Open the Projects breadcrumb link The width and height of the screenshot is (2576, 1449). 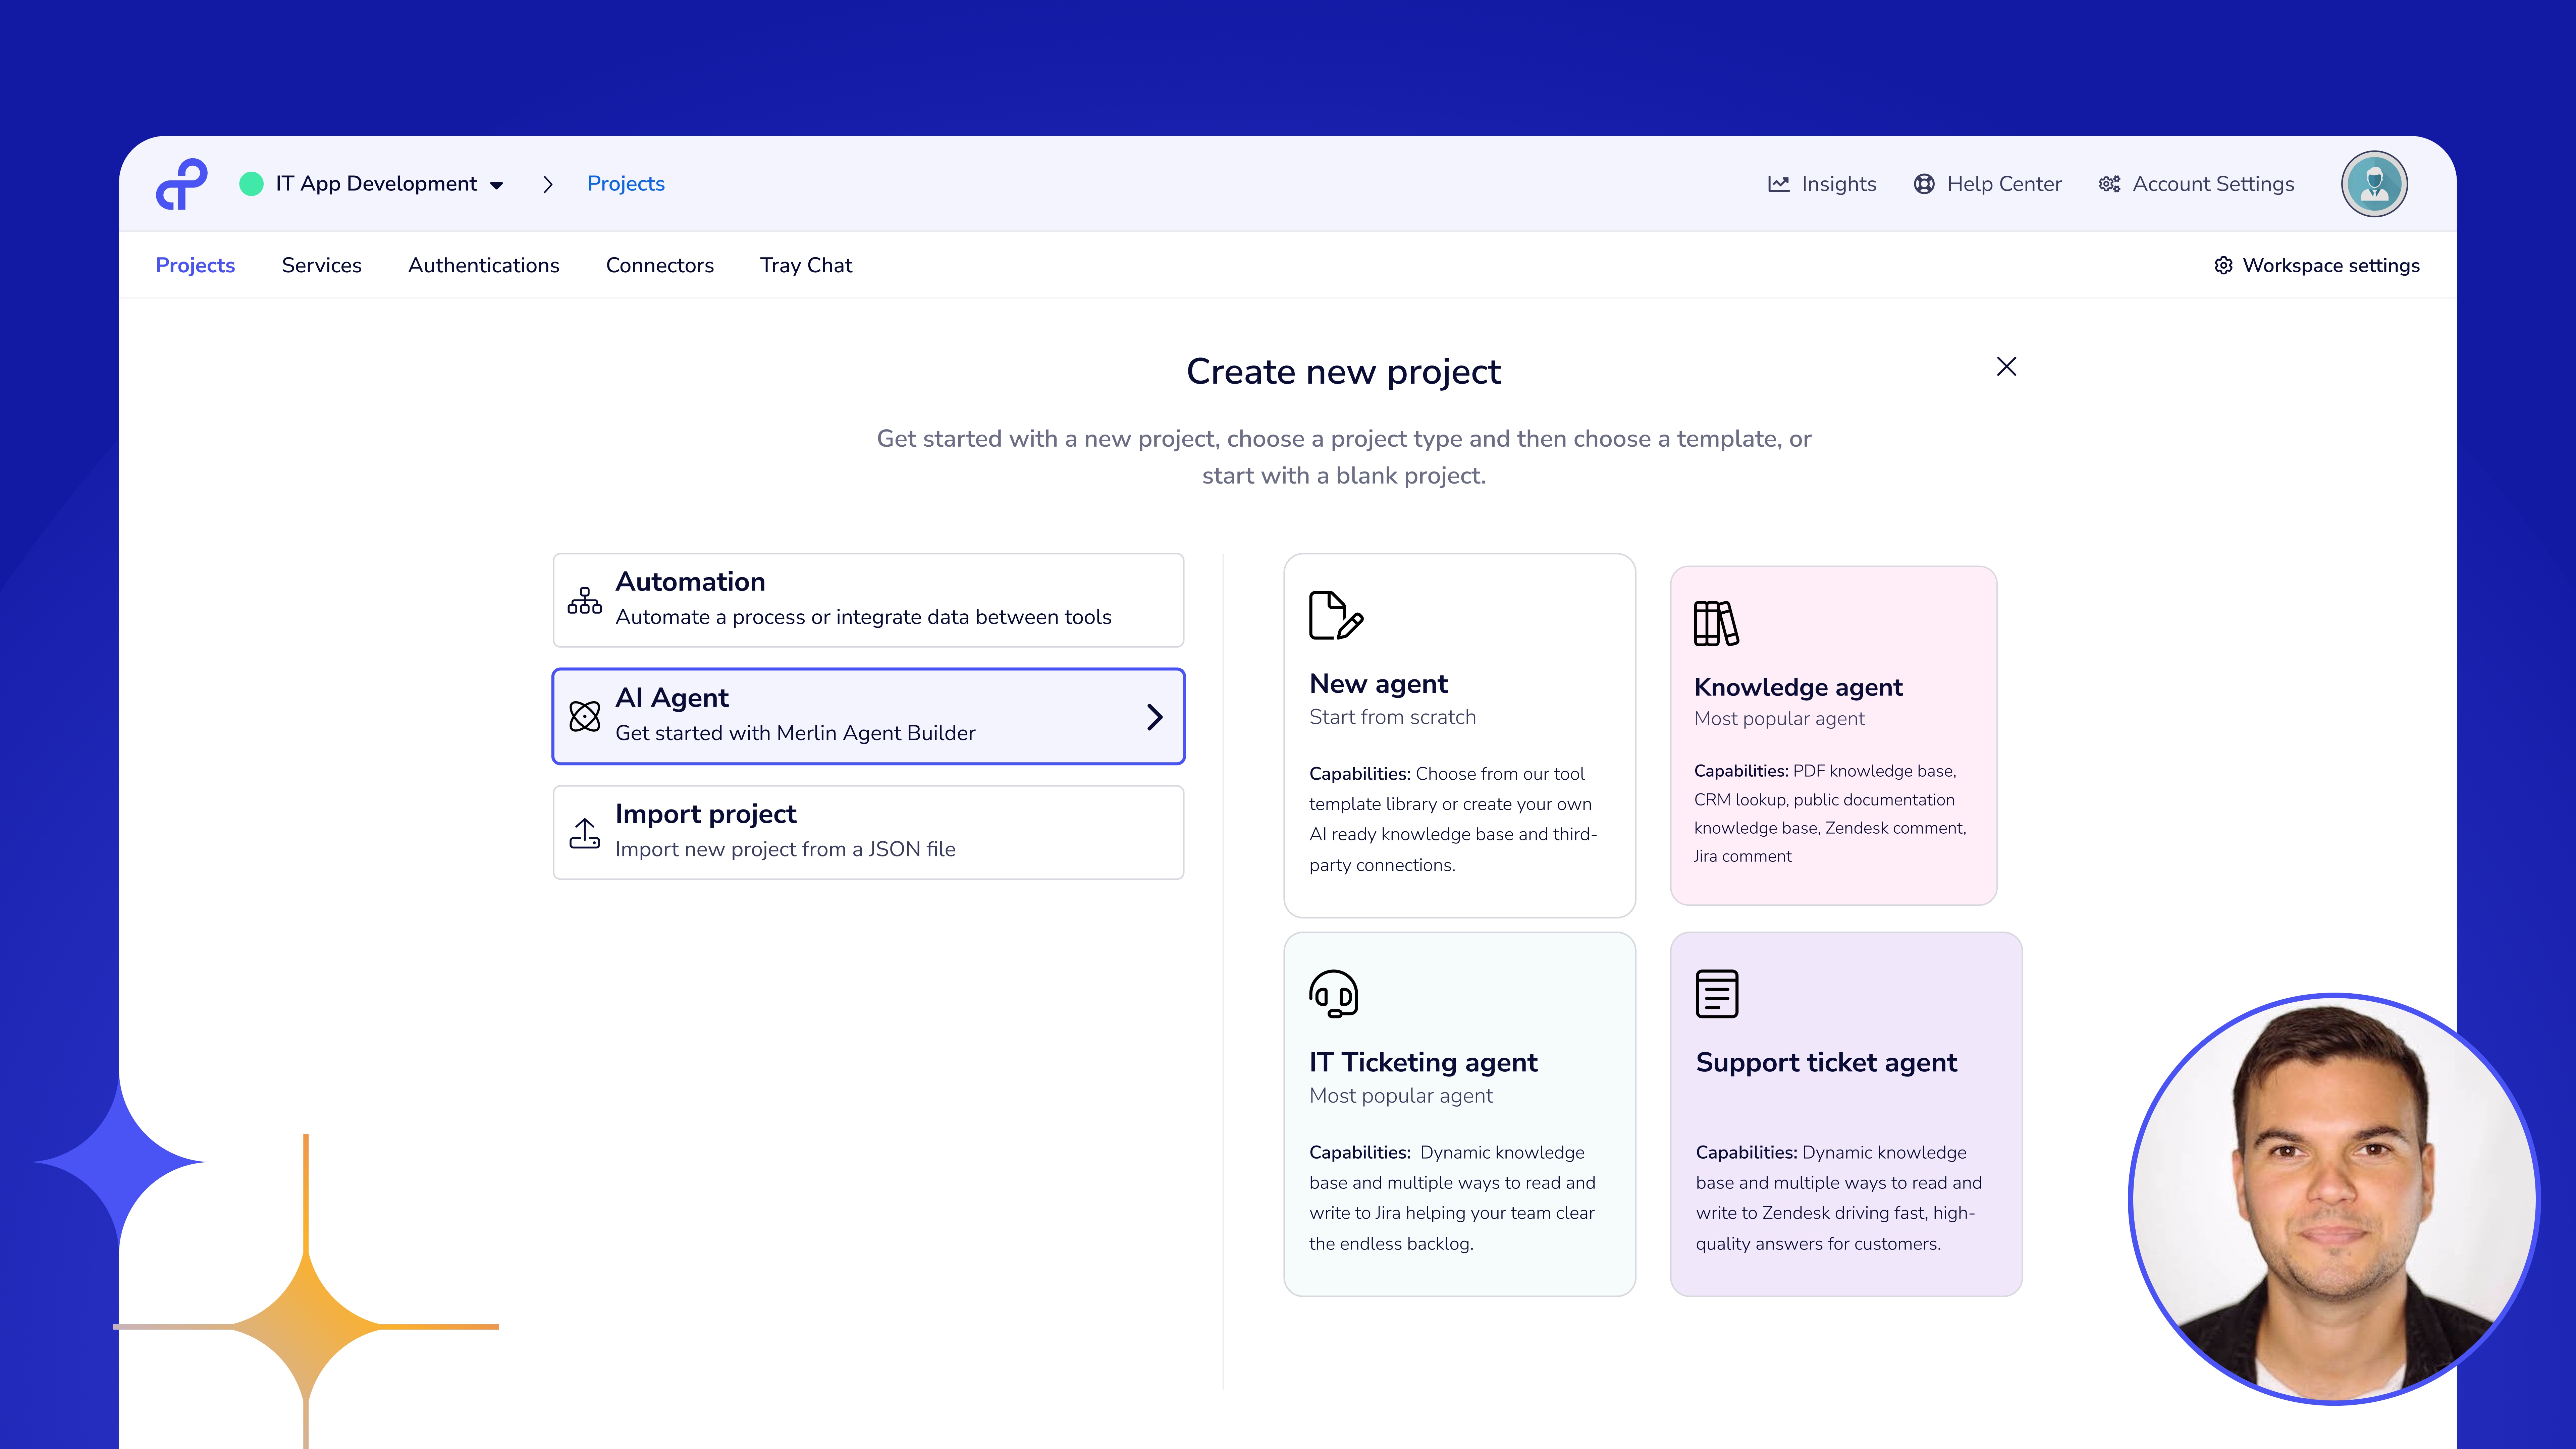[x=626, y=184]
